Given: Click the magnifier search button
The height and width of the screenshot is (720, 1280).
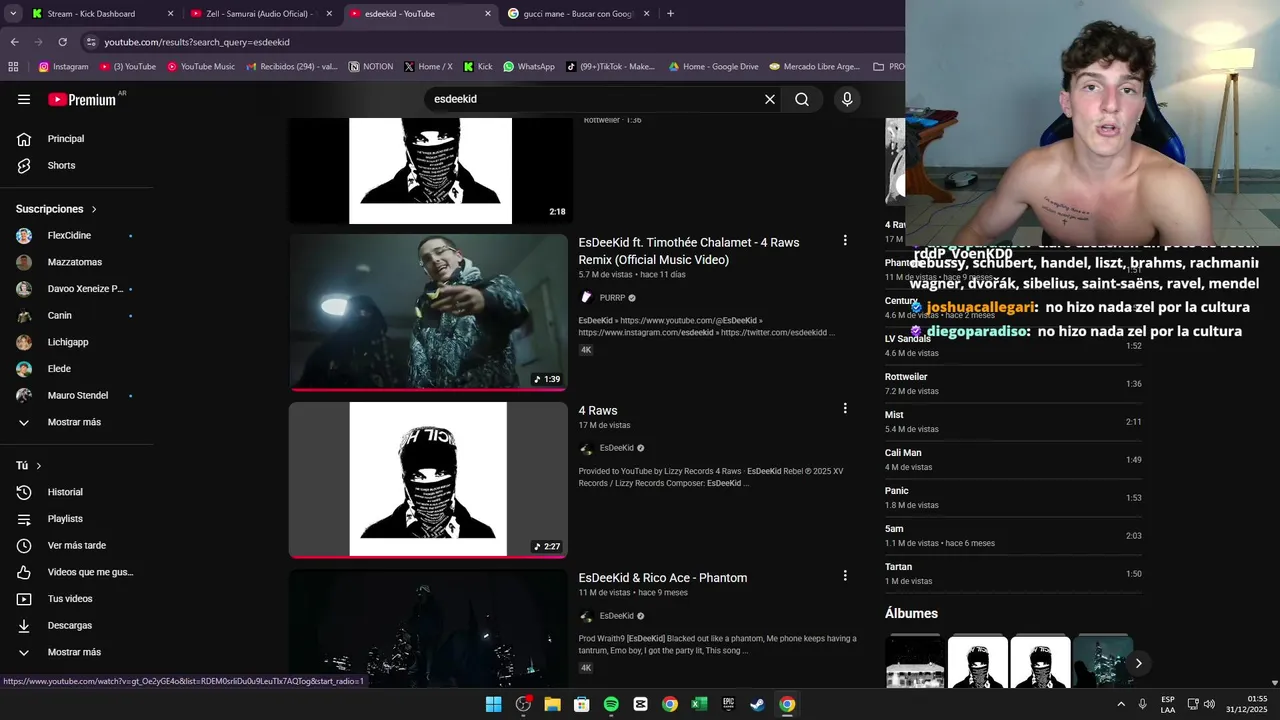Looking at the screenshot, I should click(x=802, y=99).
